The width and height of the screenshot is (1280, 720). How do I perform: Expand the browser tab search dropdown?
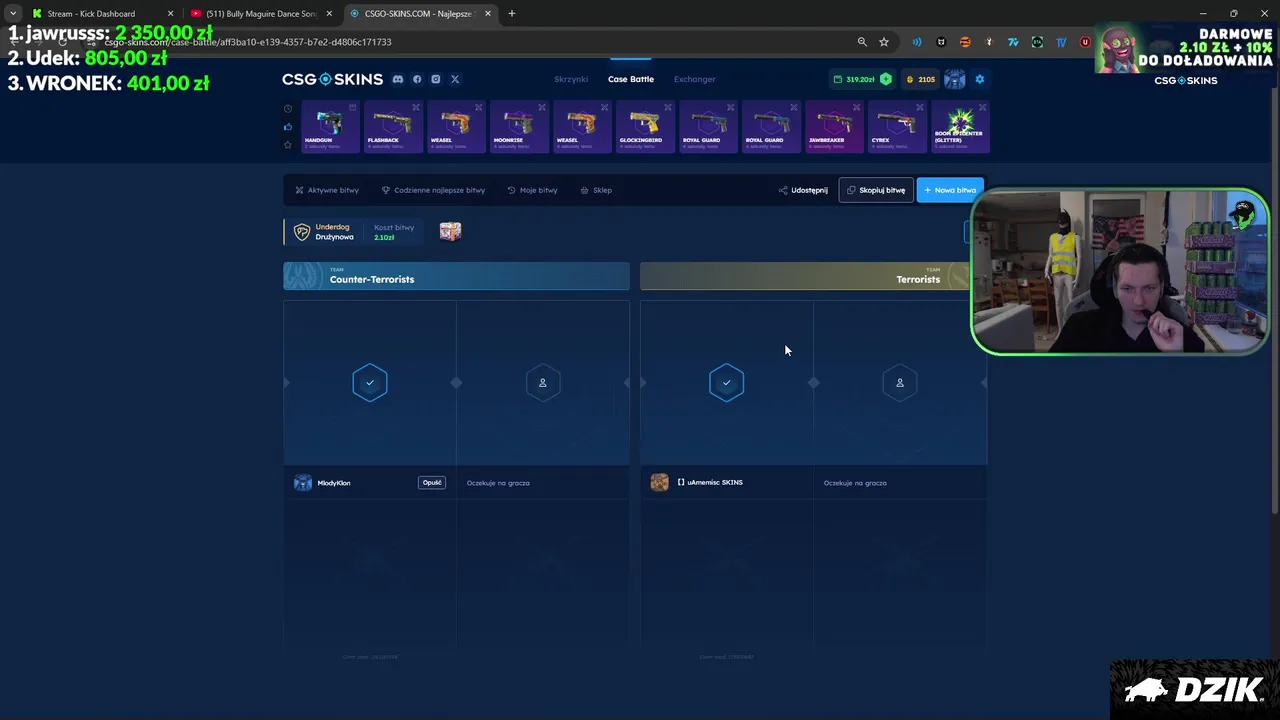12,14
